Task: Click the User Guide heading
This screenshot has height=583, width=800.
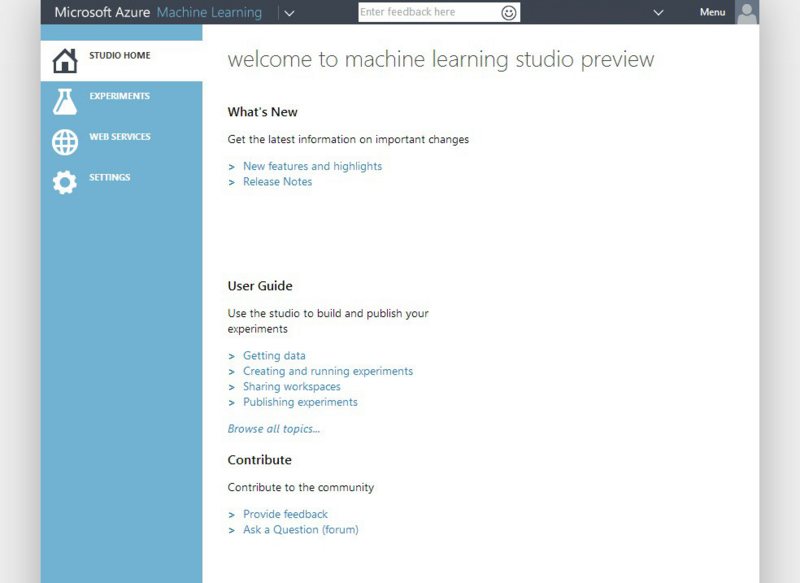Action: pyautogui.click(x=260, y=286)
